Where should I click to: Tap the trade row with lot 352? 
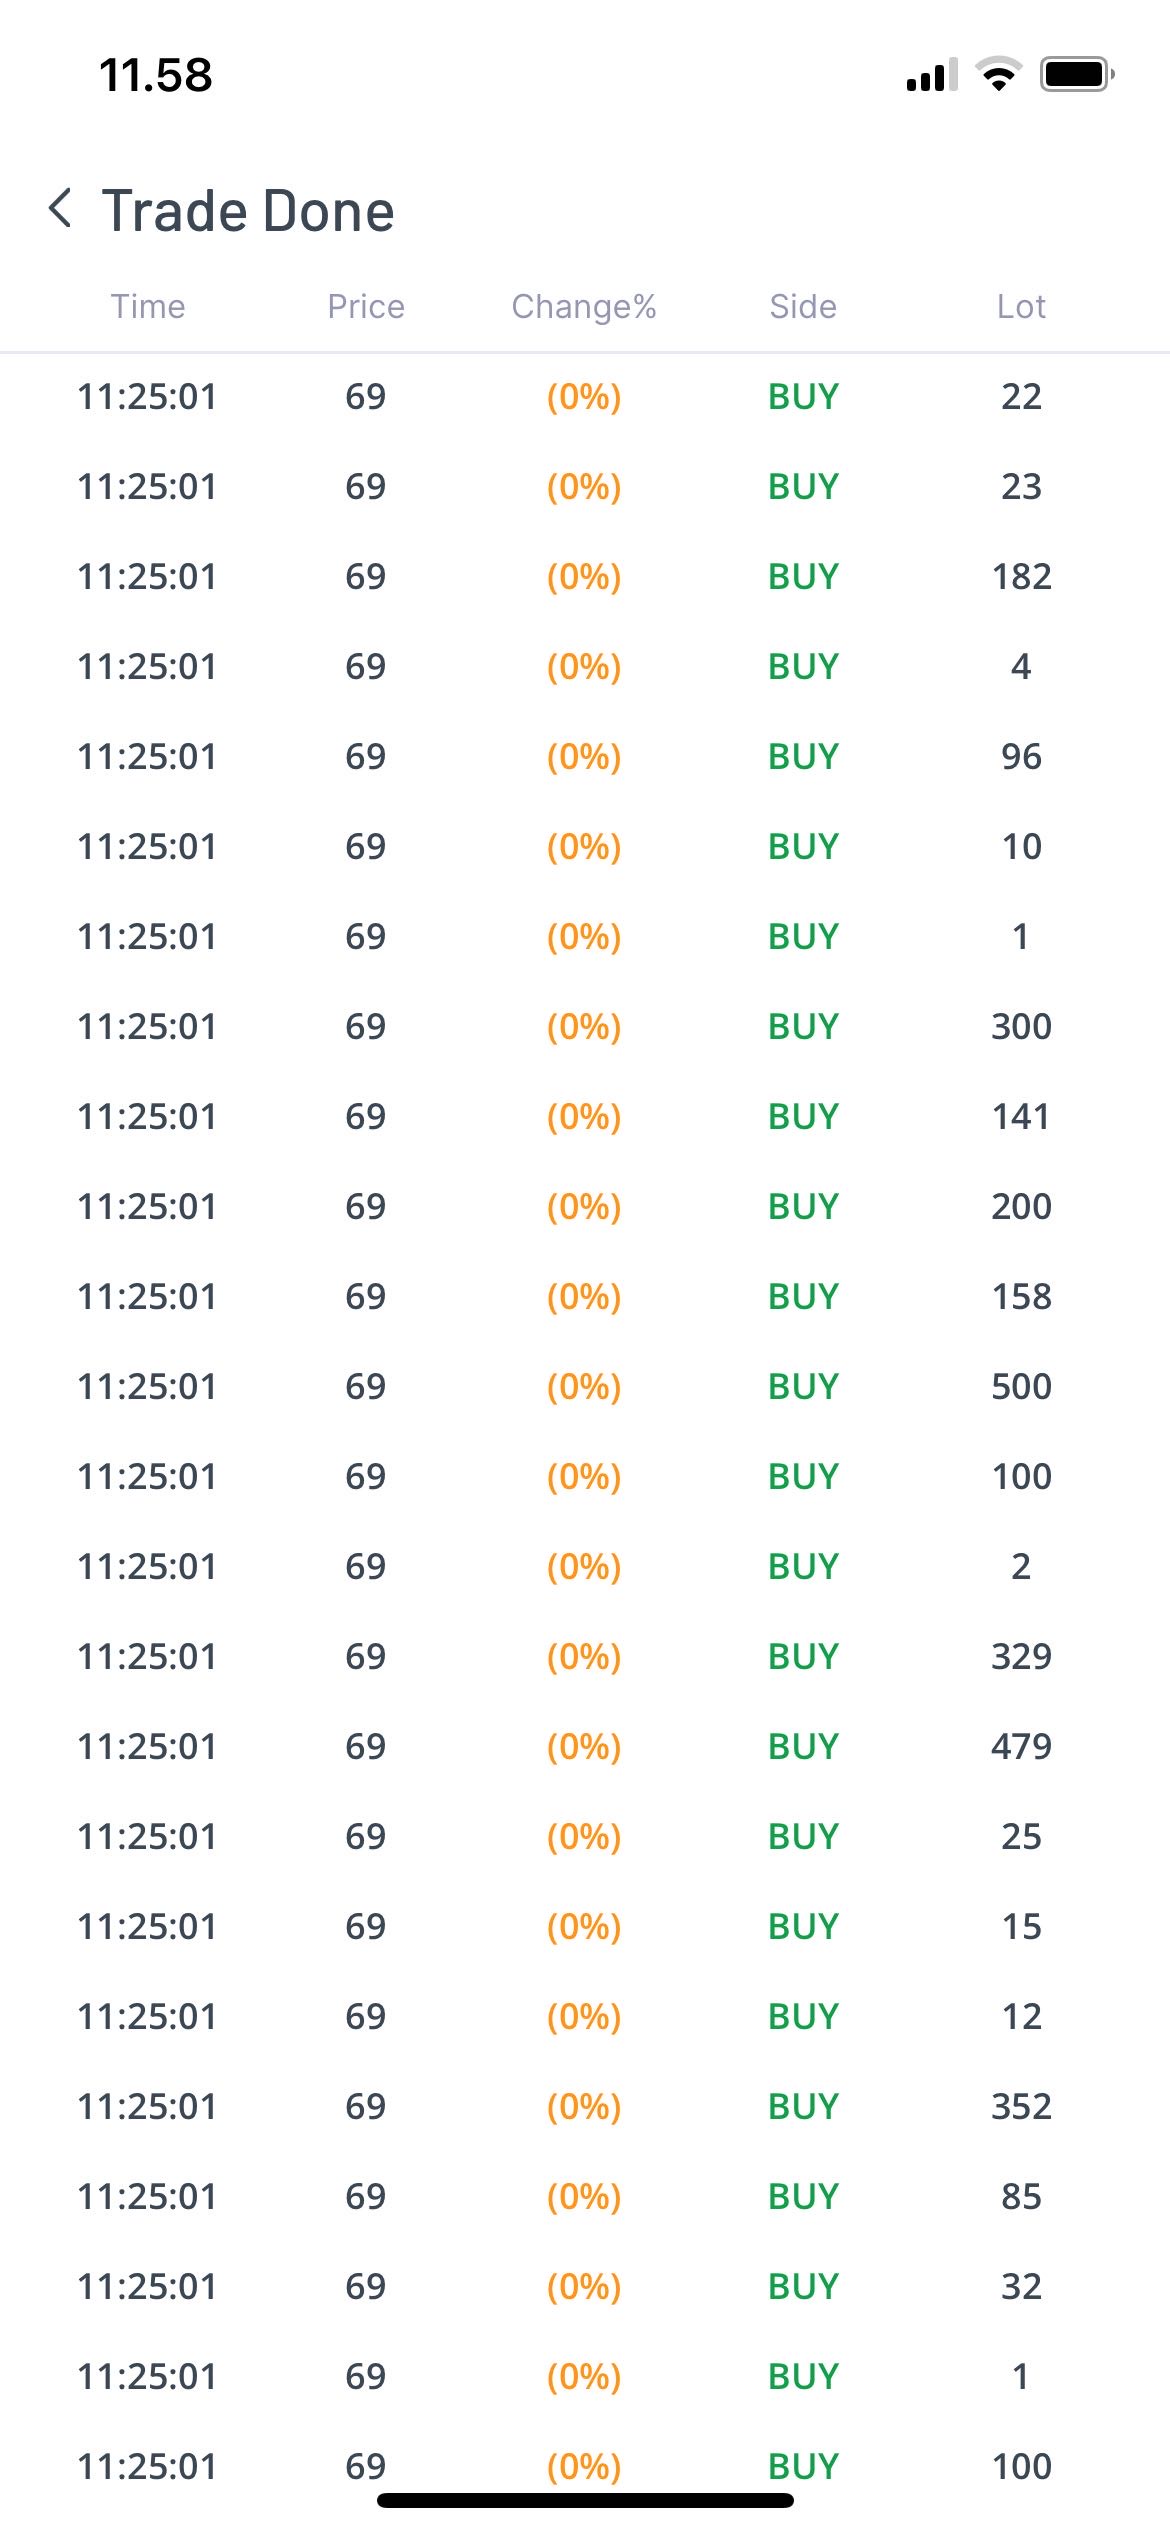(585, 2106)
